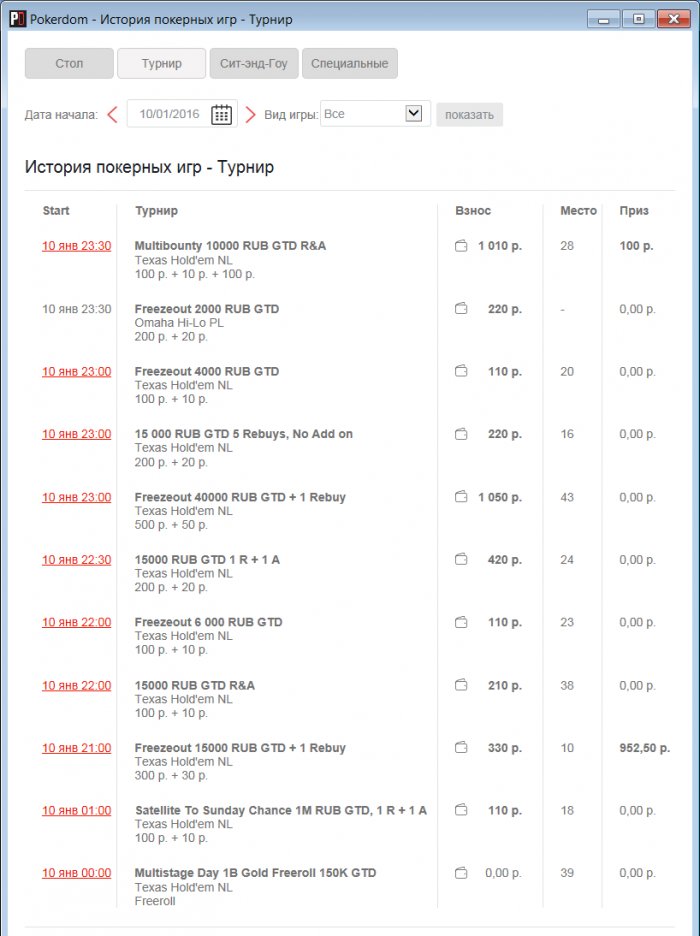
Task: Click the 10 янв 00:00 freeroll date link
Action: pos(75,872)
